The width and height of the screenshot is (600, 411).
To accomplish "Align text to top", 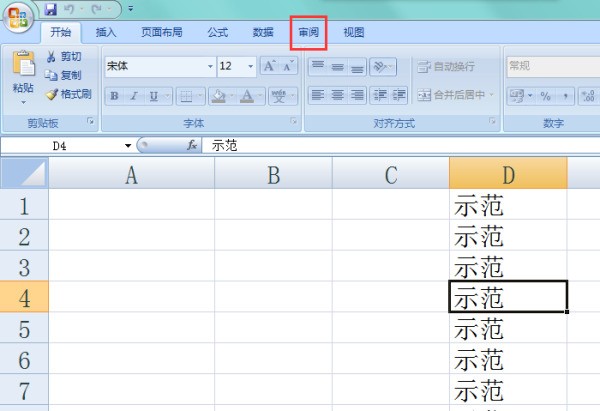I will pos(318,67).
